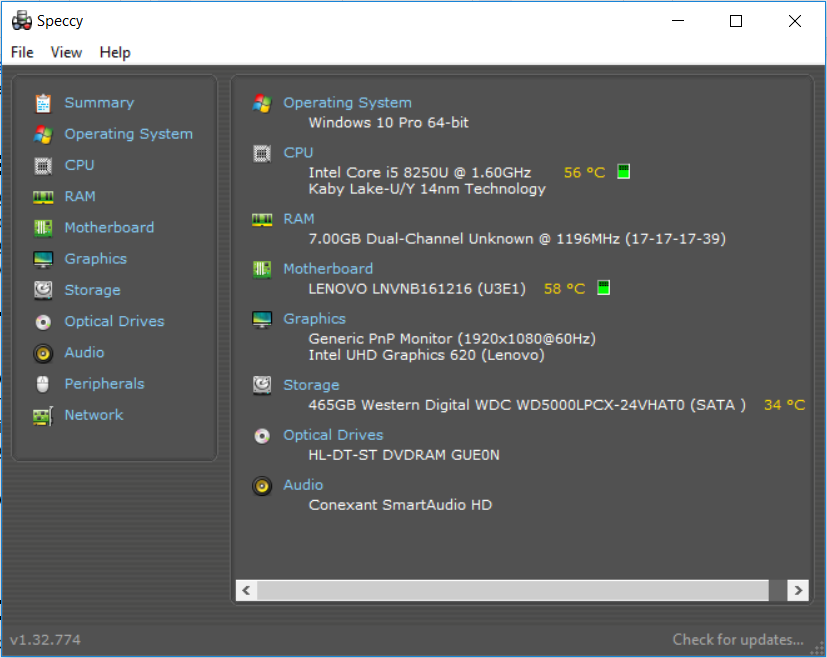The width and height of the screenshot is (827, 658).
Task: Click the Motherboard icon in sidebar
Action: [x=43, y=228]
